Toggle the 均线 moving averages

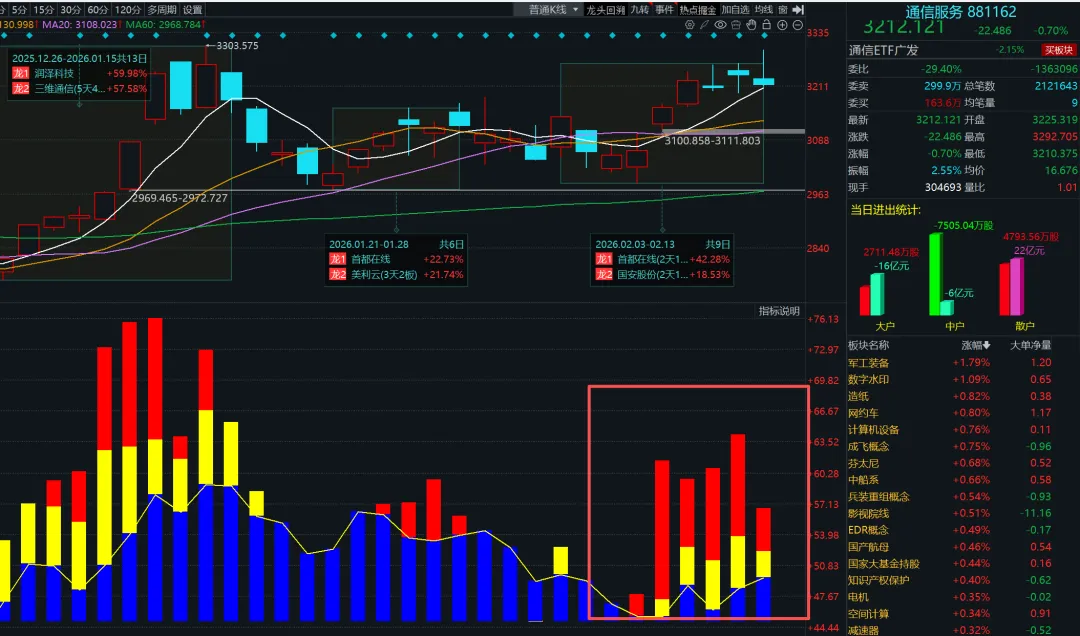763,10
